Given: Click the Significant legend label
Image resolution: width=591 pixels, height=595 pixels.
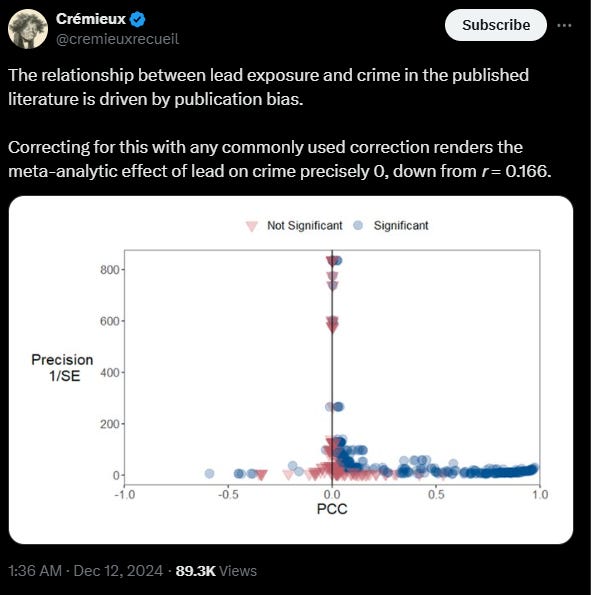Looking at the screenshot, I should tap(401, 226).
